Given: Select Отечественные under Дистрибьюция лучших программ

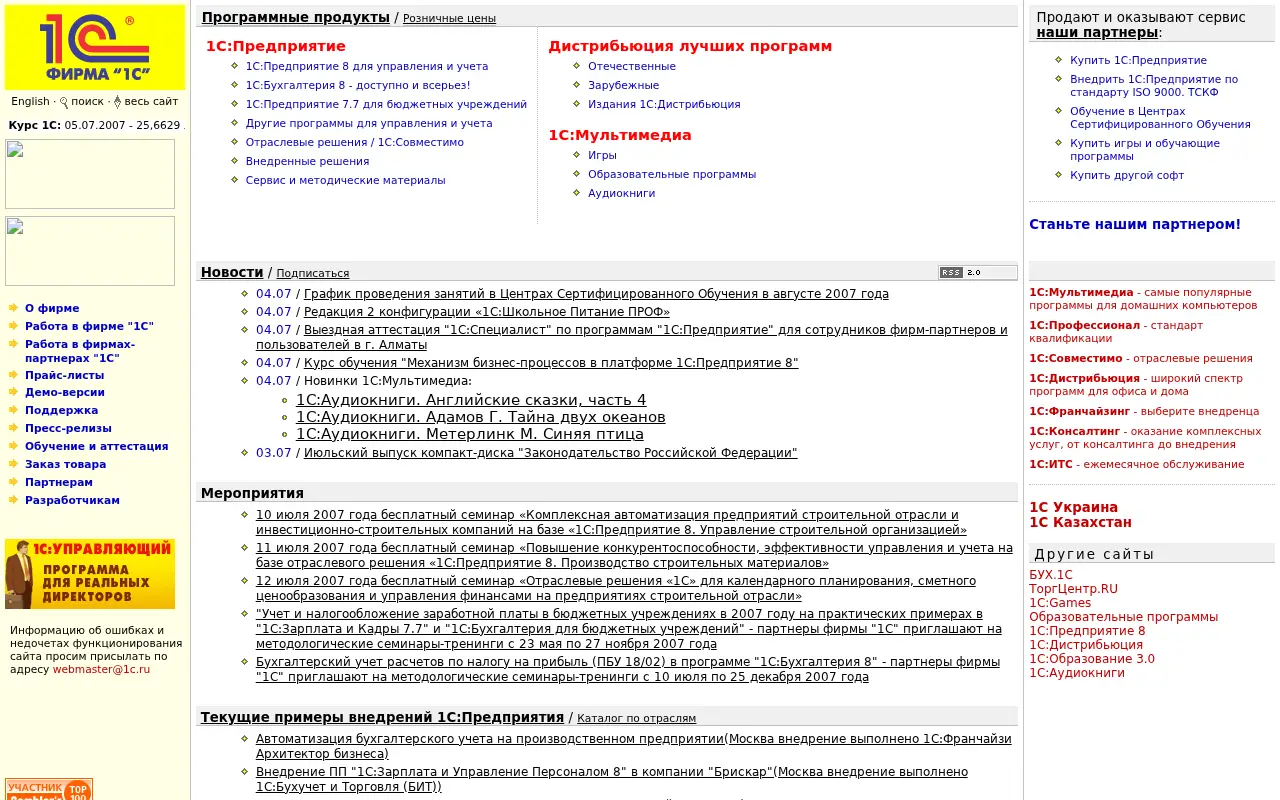Looking at the screenshot, I should 632,66.
